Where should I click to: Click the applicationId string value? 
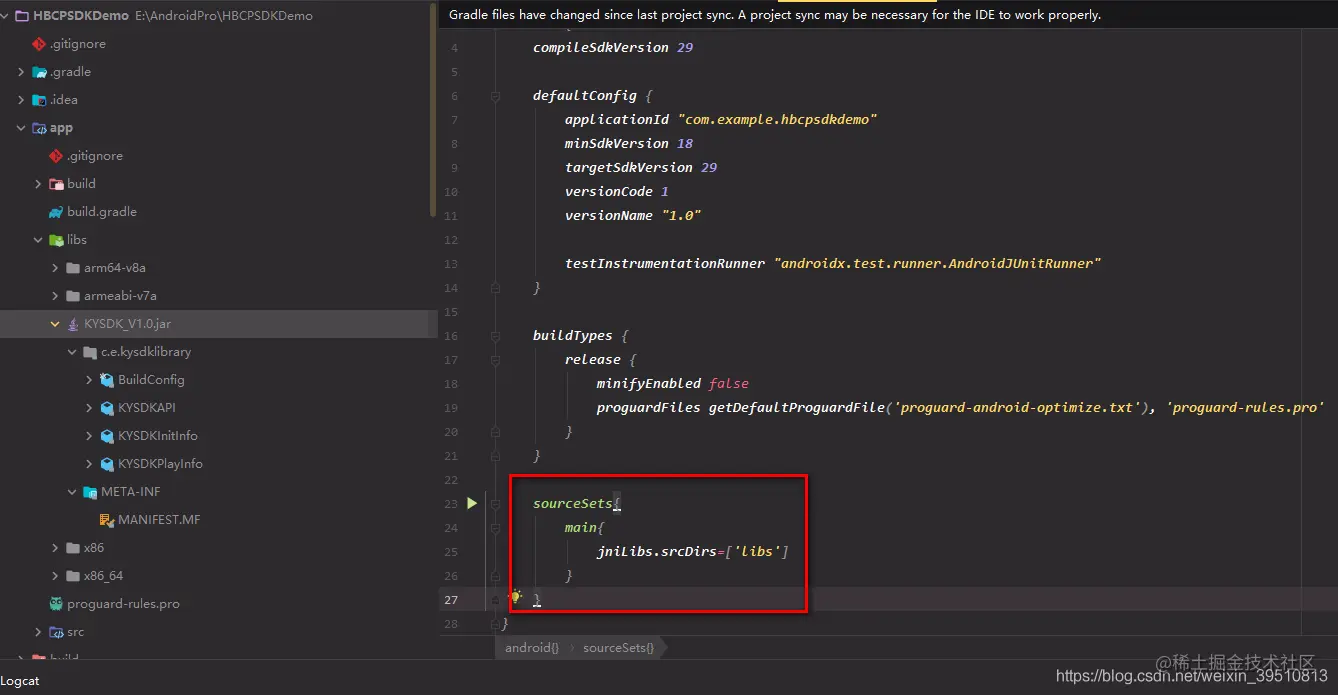point(777,120)
